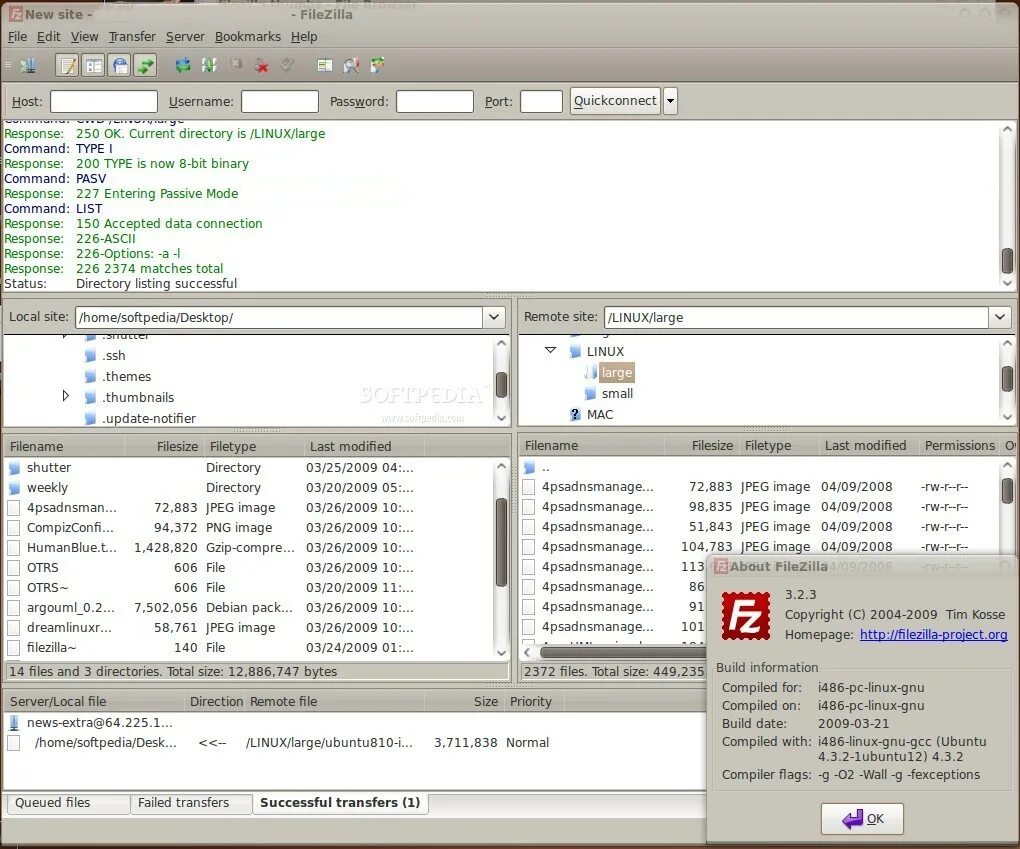1020x849 pixels.
Task: Open the Server menu
Action: coord(185,37)
